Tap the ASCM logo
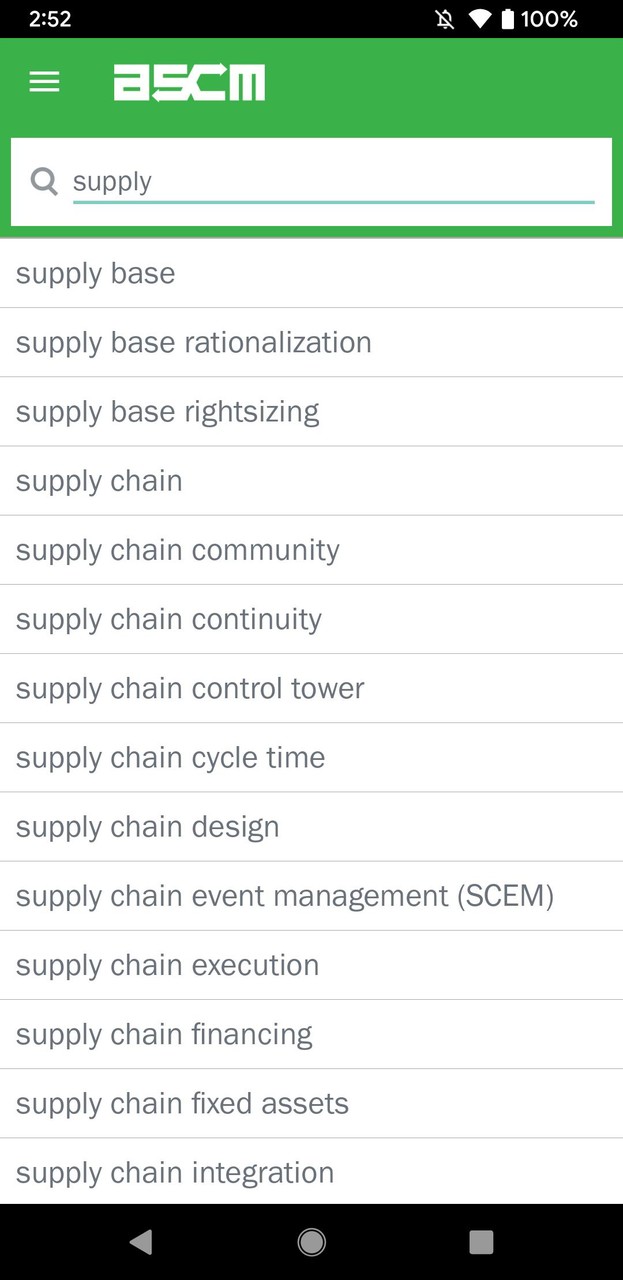 (x=190, y=82)
